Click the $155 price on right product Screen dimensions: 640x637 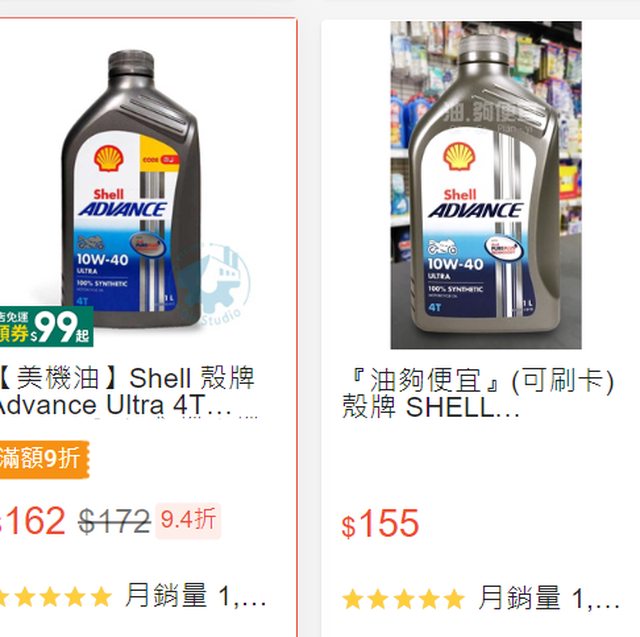[380, 524]
